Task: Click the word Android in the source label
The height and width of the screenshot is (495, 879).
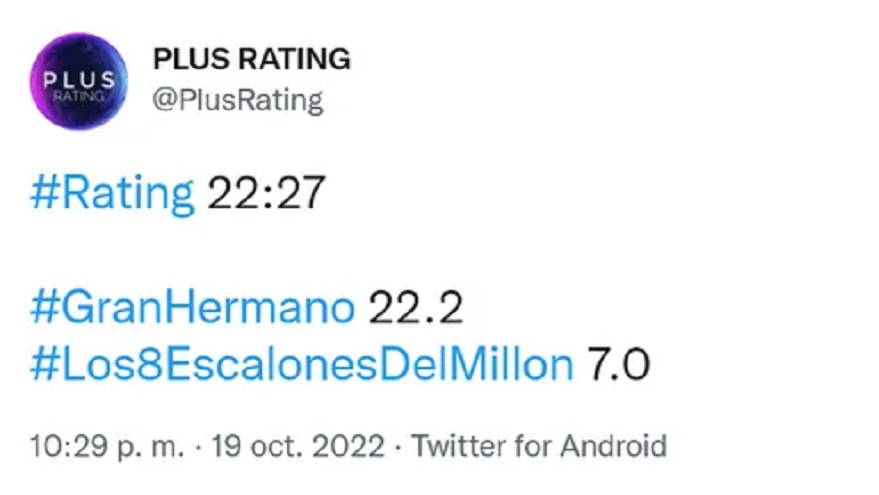Action: click(614, 443)
